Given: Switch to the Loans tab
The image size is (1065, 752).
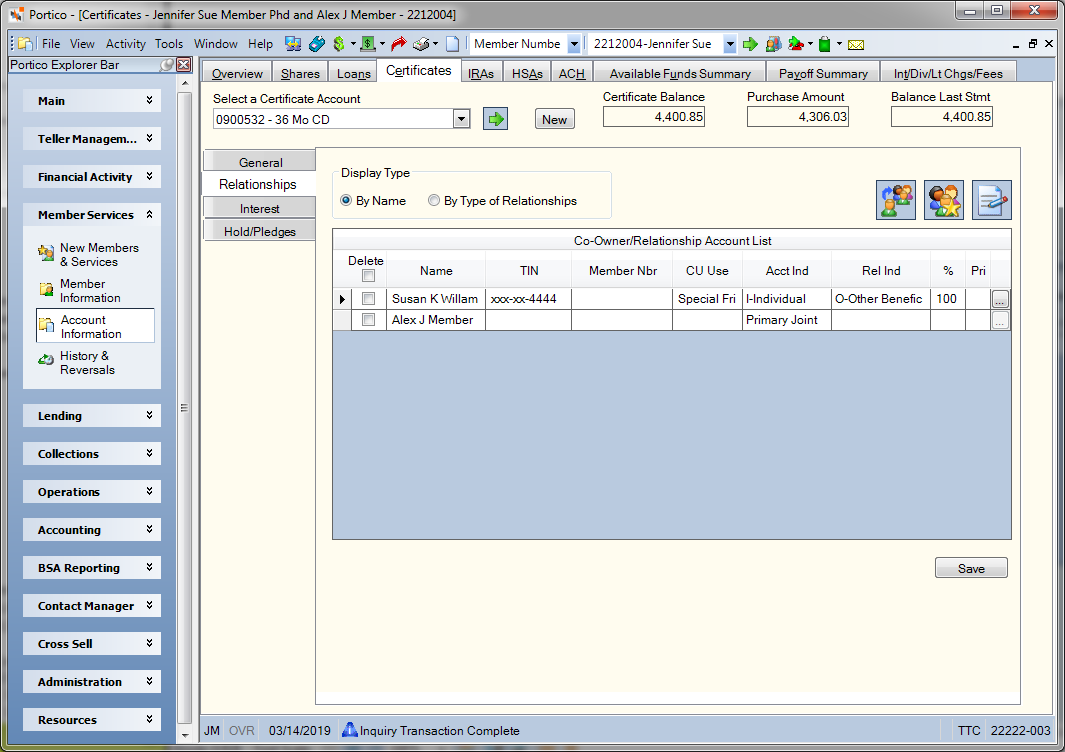Looking at the screenshot, I should 354,73.
